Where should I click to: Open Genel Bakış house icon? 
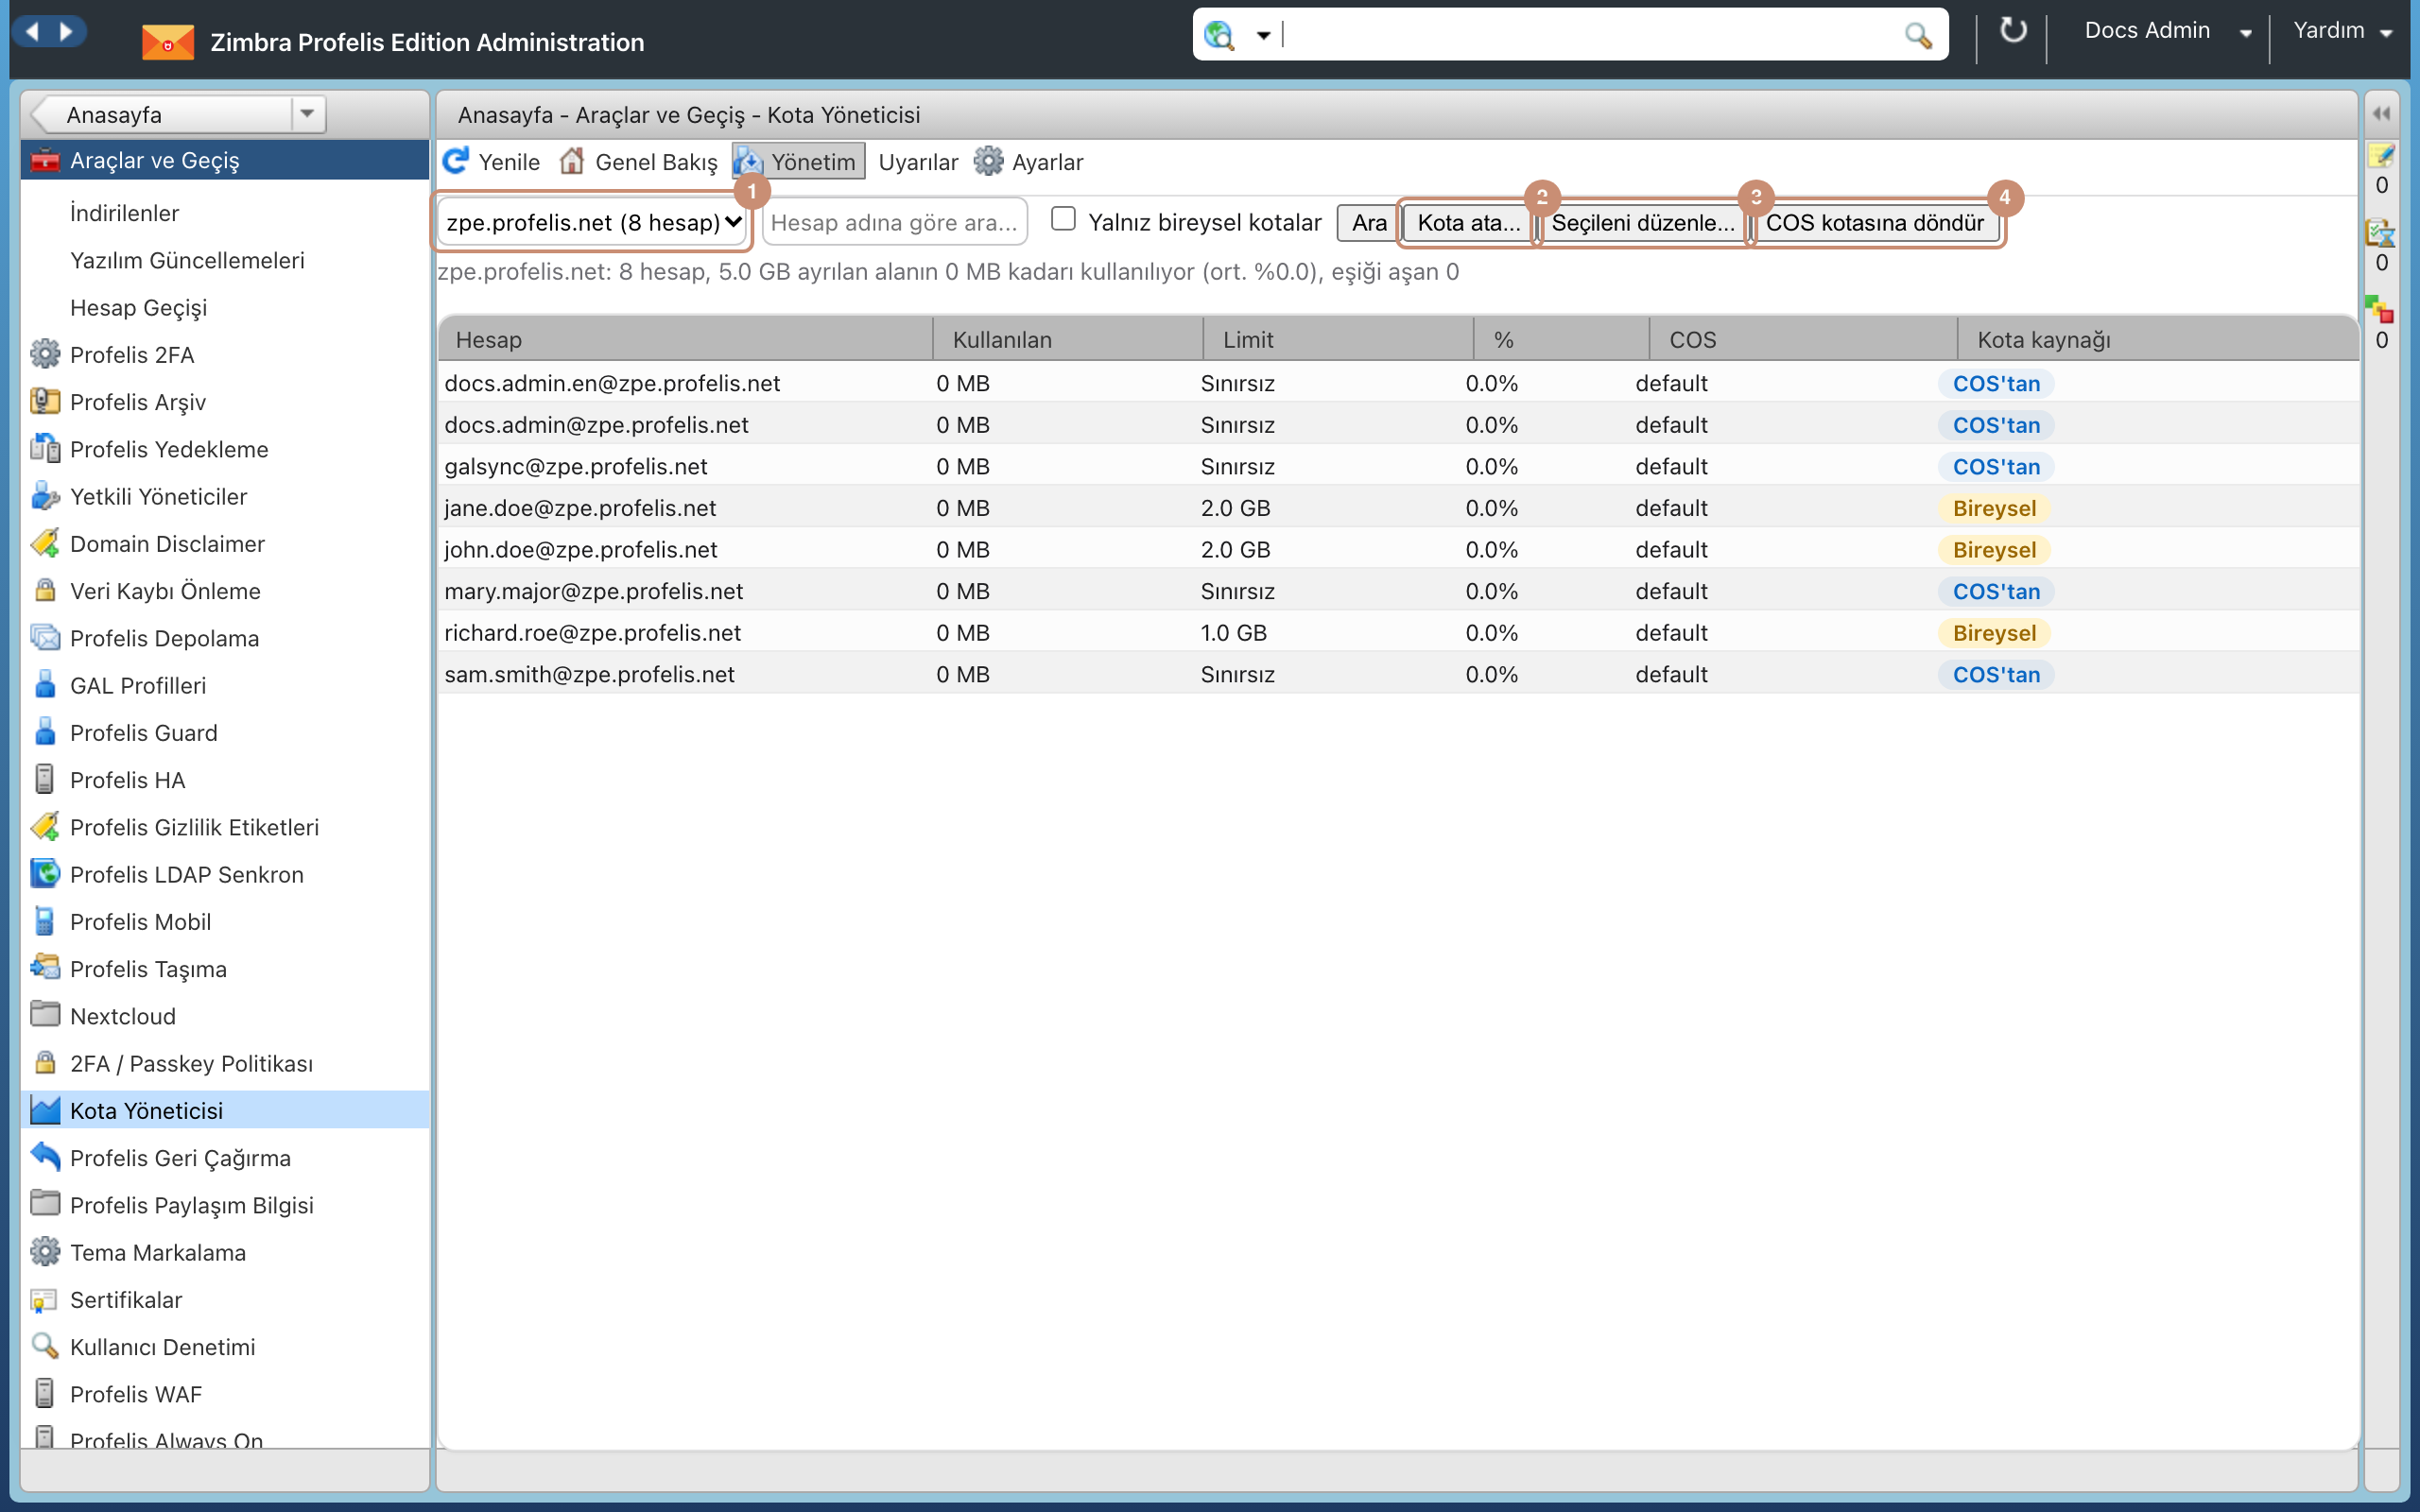(x=572, y=161)
